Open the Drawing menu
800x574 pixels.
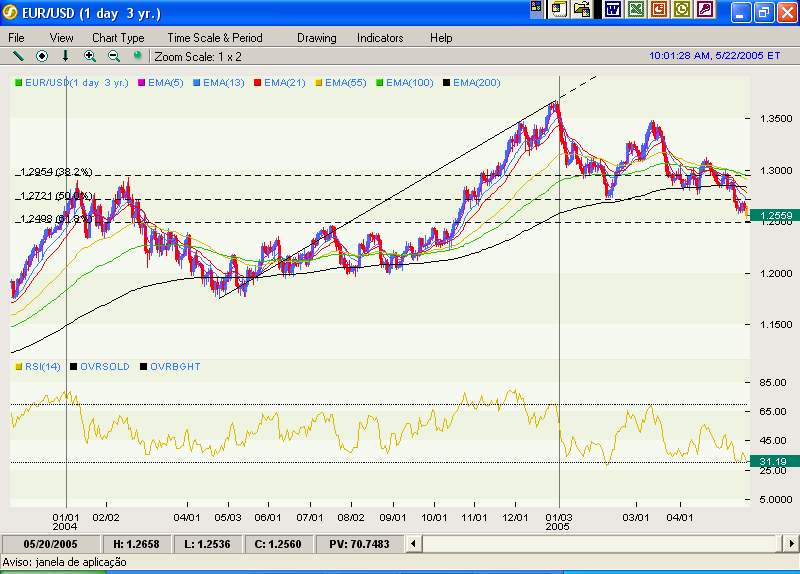[316, 38]
